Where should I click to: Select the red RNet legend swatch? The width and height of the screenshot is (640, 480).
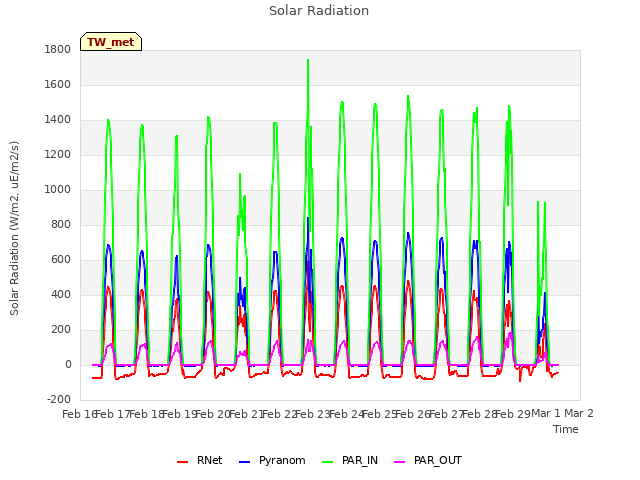coord(182,462)
